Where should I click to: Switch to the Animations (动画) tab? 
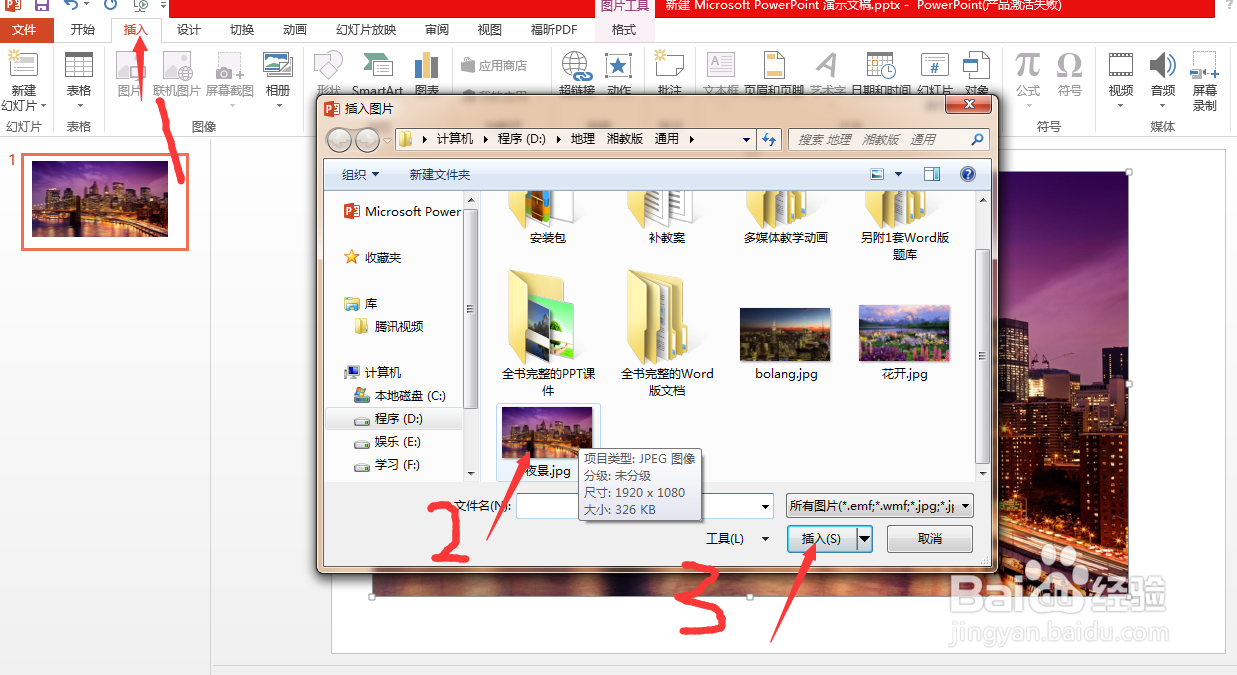tap(295, 30)
